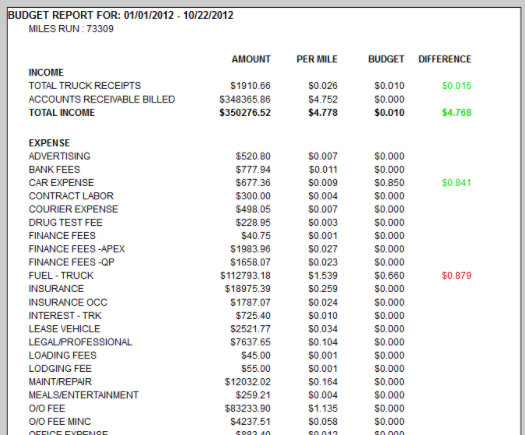The image size is (525, 435).
Task: Click the INSURANCE amount $18975.39
Action: (247, 289)
